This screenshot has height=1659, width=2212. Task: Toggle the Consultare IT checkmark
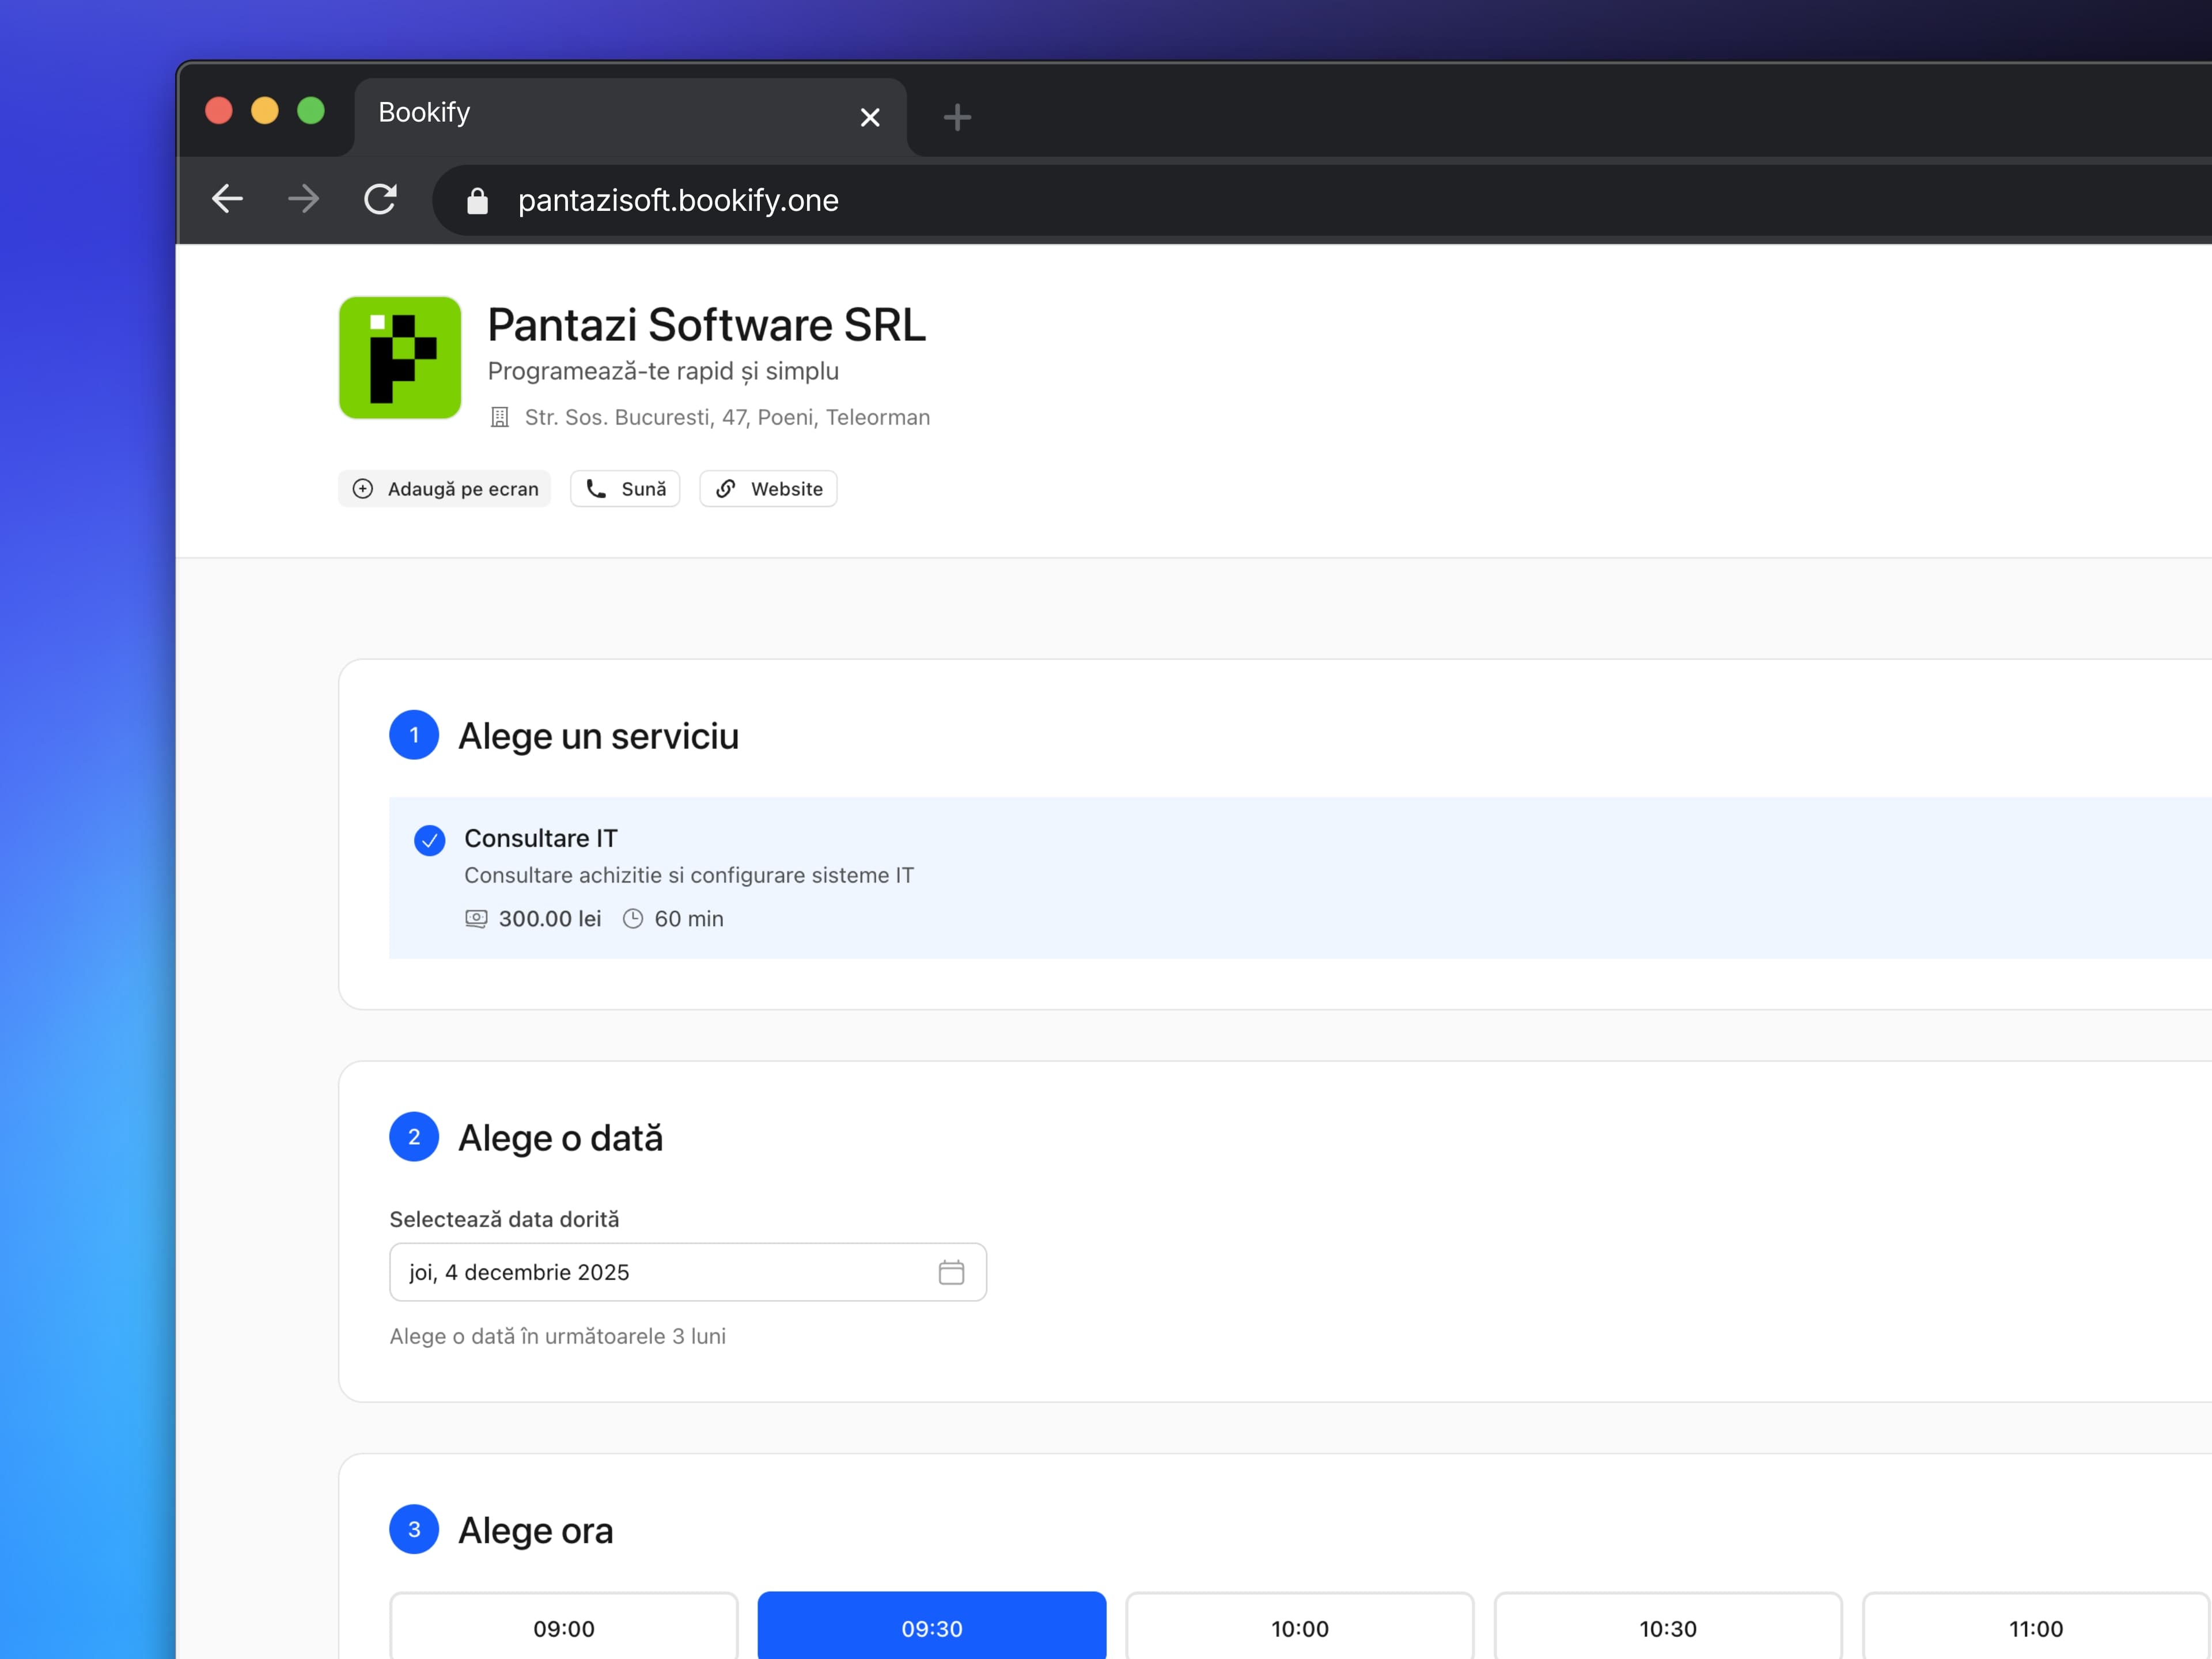point(429,840)
